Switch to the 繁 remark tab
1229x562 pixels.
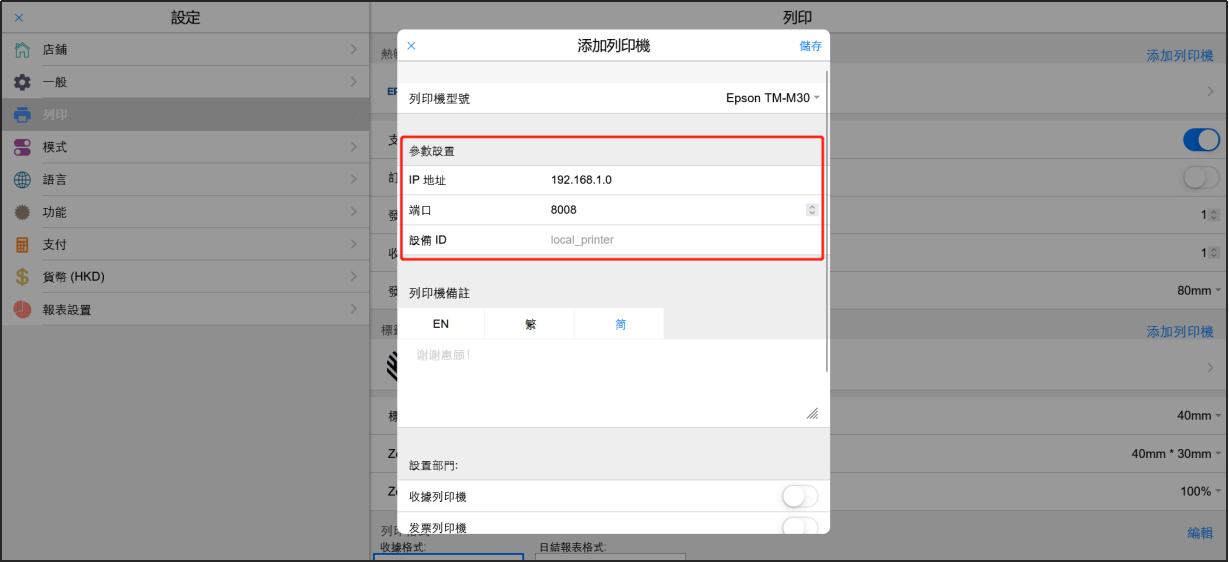[x=530, y=324]
